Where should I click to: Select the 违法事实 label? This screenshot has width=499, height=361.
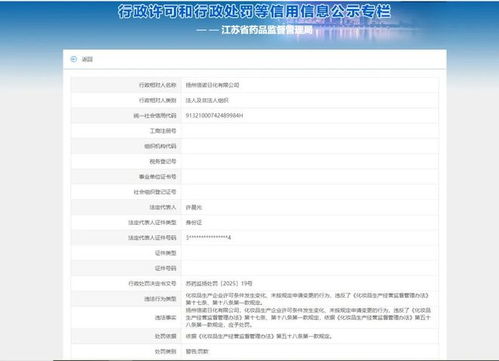coord(165,318)
